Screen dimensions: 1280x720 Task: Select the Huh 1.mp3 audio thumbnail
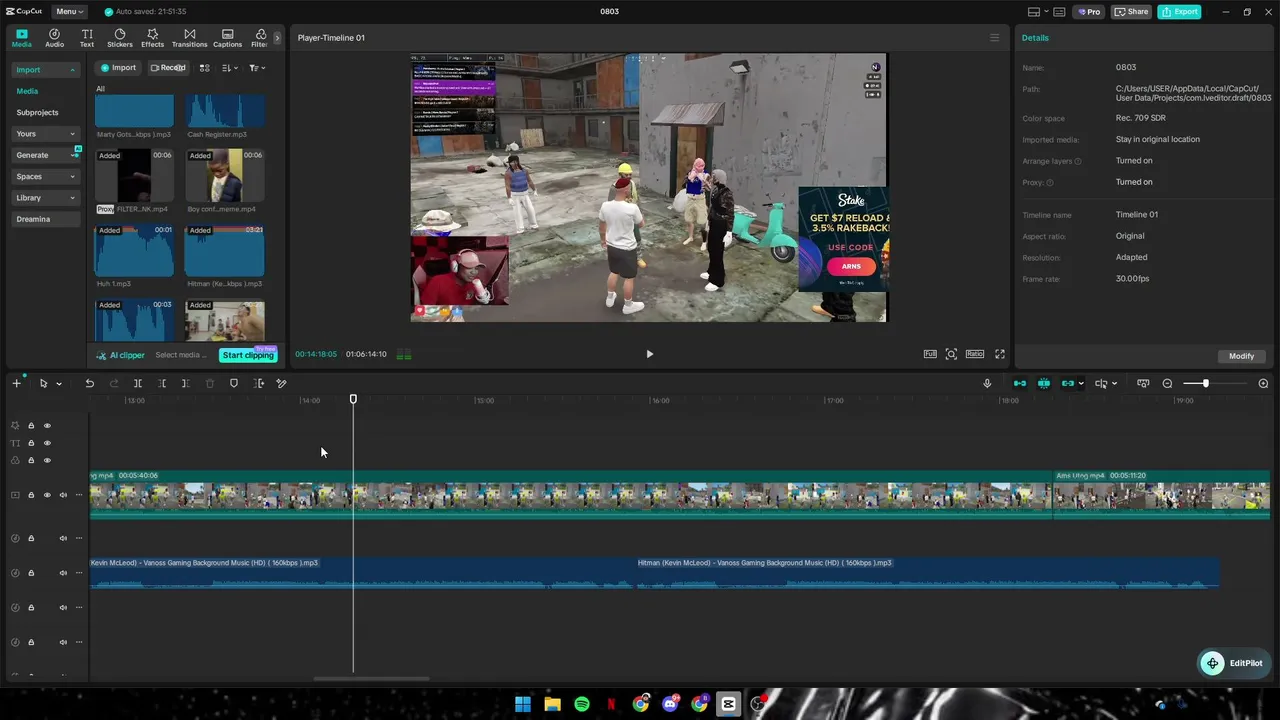134,250
